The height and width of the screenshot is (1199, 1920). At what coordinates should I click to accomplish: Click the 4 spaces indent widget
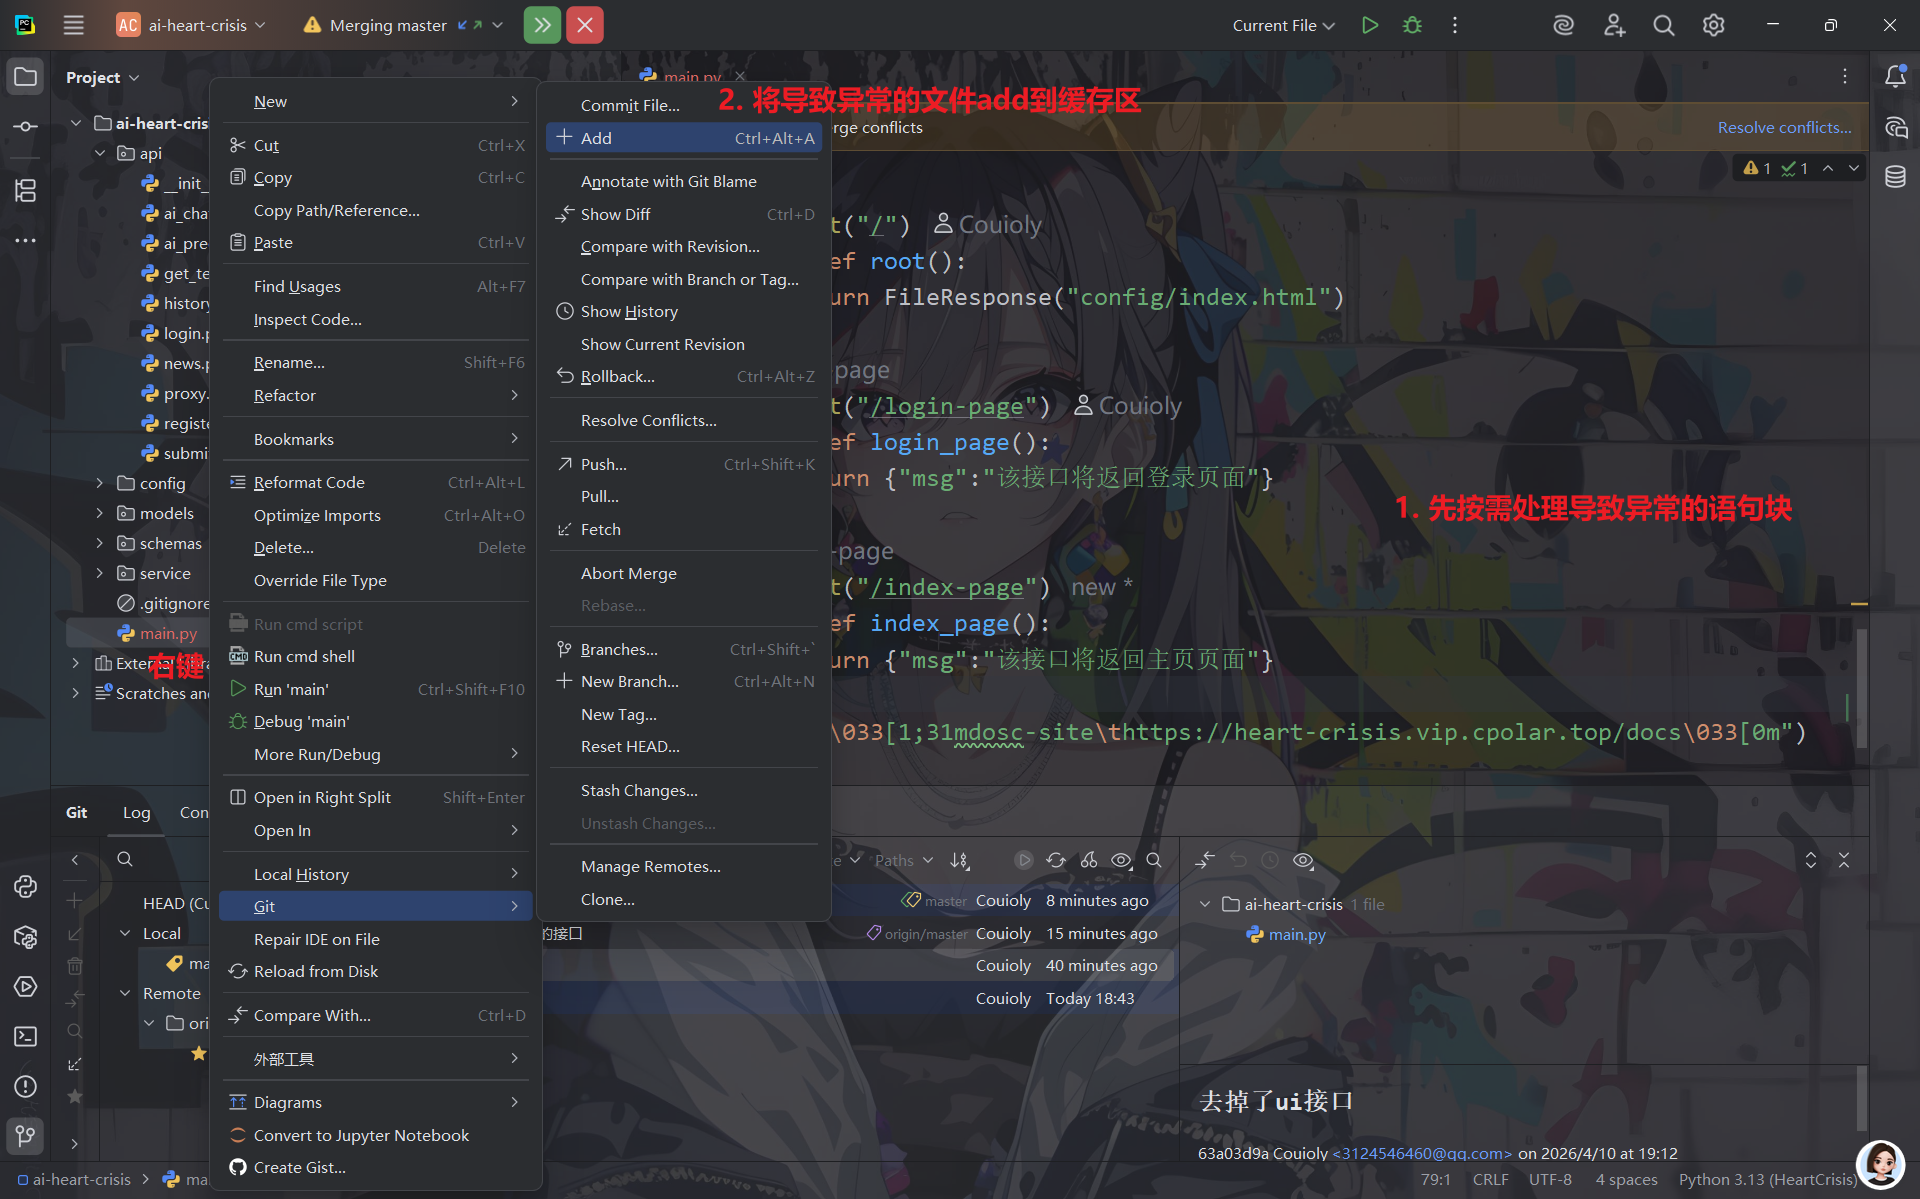click(1626, 1180)
